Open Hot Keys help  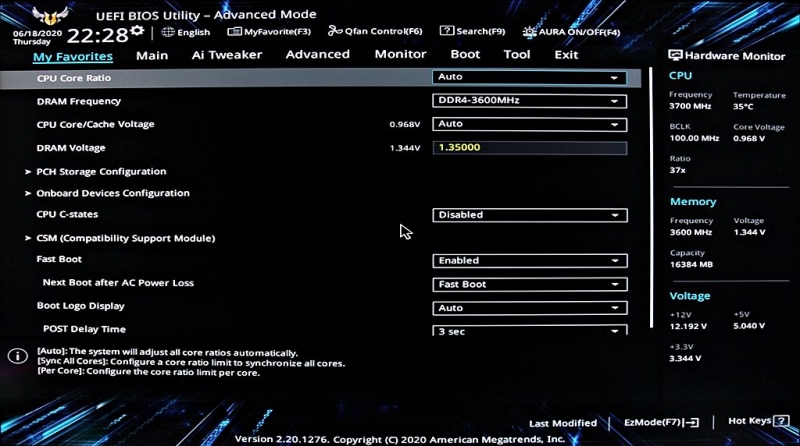point(759,420)
